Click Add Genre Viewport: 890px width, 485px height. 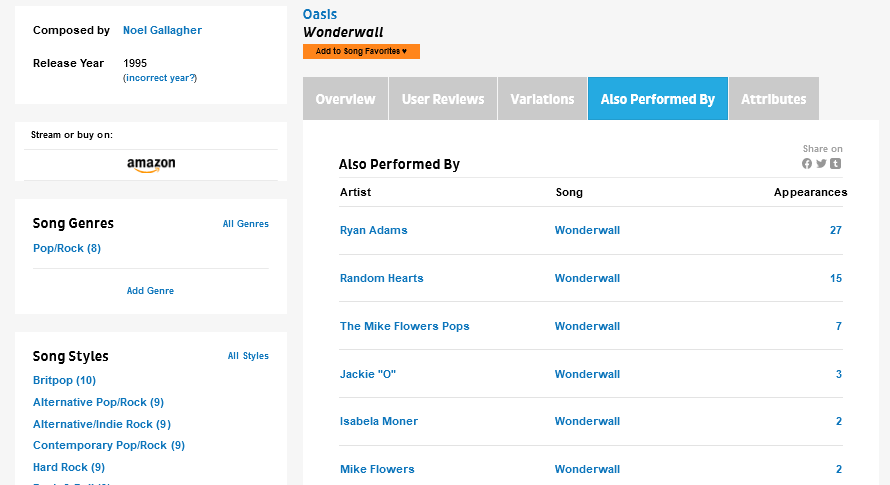(x=150, y=291)
